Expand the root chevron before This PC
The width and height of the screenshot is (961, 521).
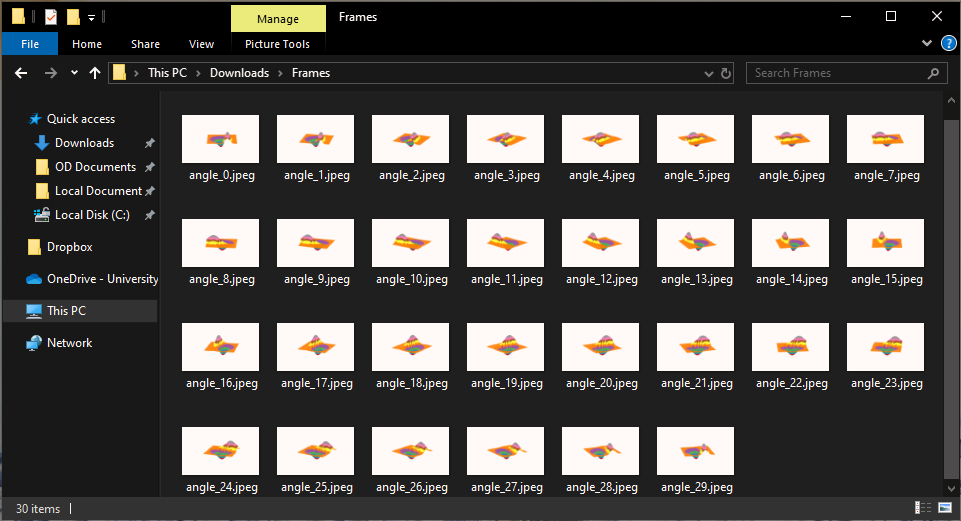(137, 74)
